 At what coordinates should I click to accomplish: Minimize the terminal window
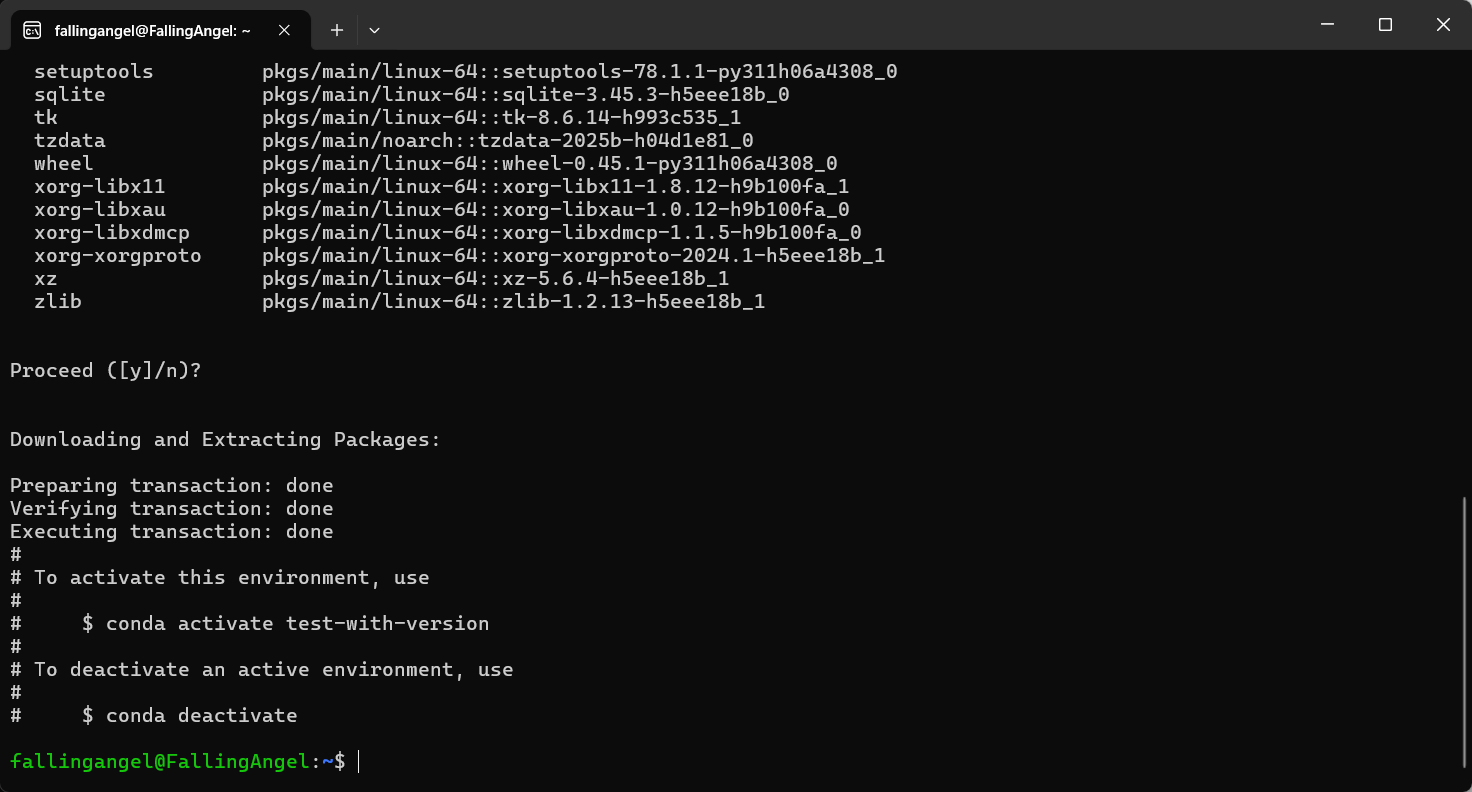pos(1327,25)
